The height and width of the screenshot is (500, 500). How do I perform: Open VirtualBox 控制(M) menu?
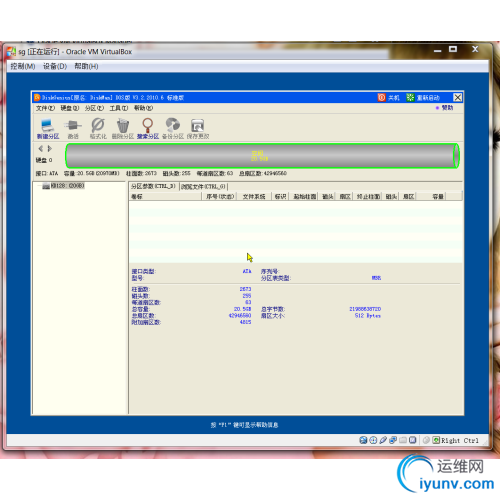click(x=23, y=66)
